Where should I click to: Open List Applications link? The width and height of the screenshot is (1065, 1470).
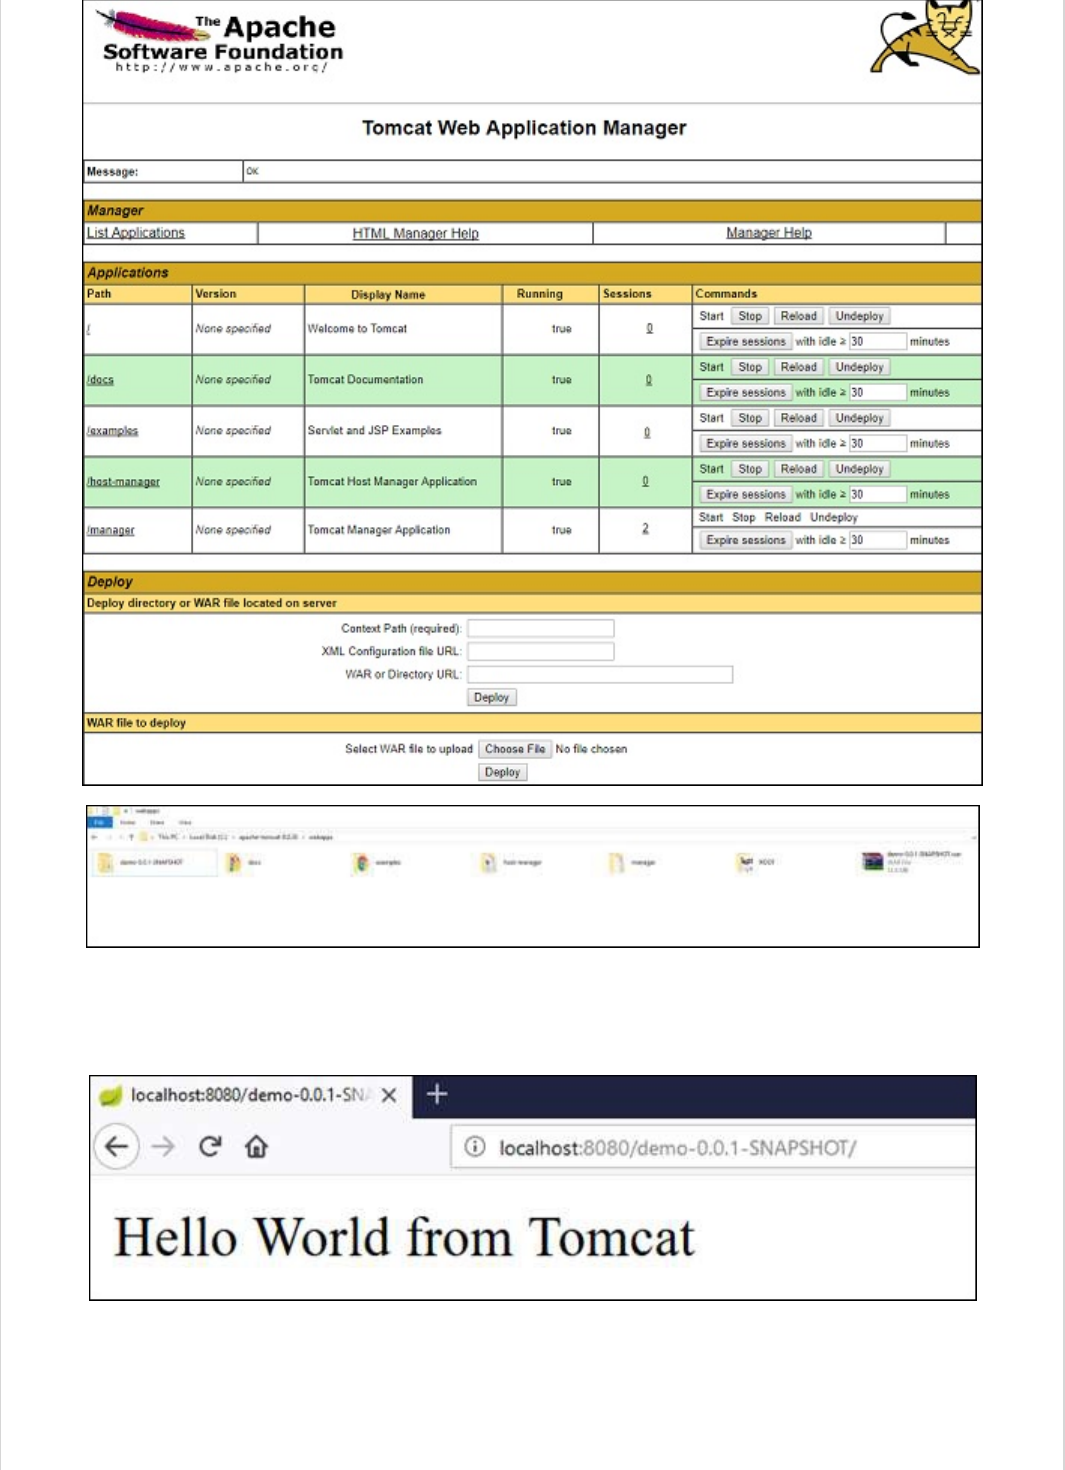(136, 233)
